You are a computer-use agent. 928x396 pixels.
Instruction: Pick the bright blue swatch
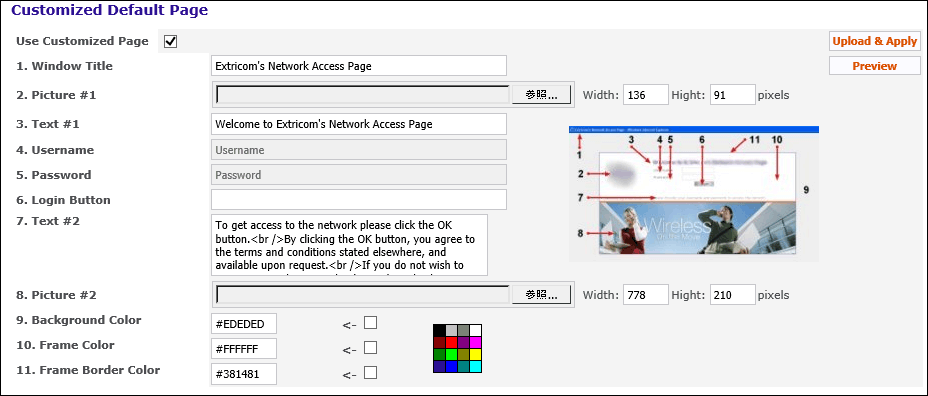[452, 366]
